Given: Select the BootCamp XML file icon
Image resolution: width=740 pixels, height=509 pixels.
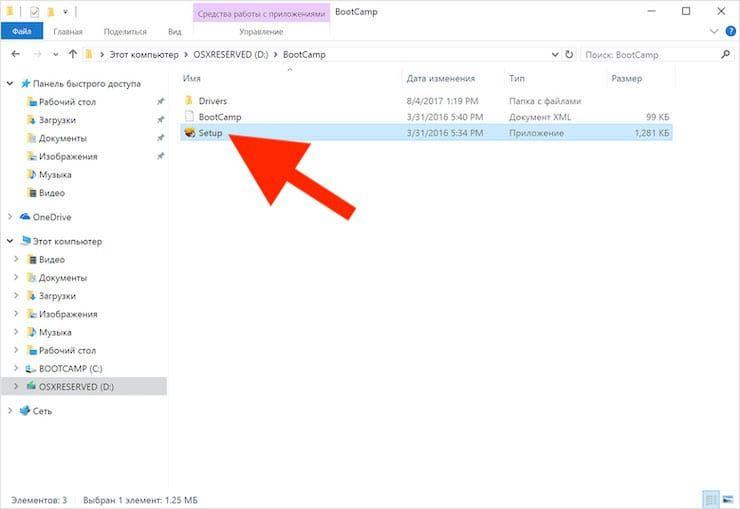Looking at the screenshot, I should (189, 117).
